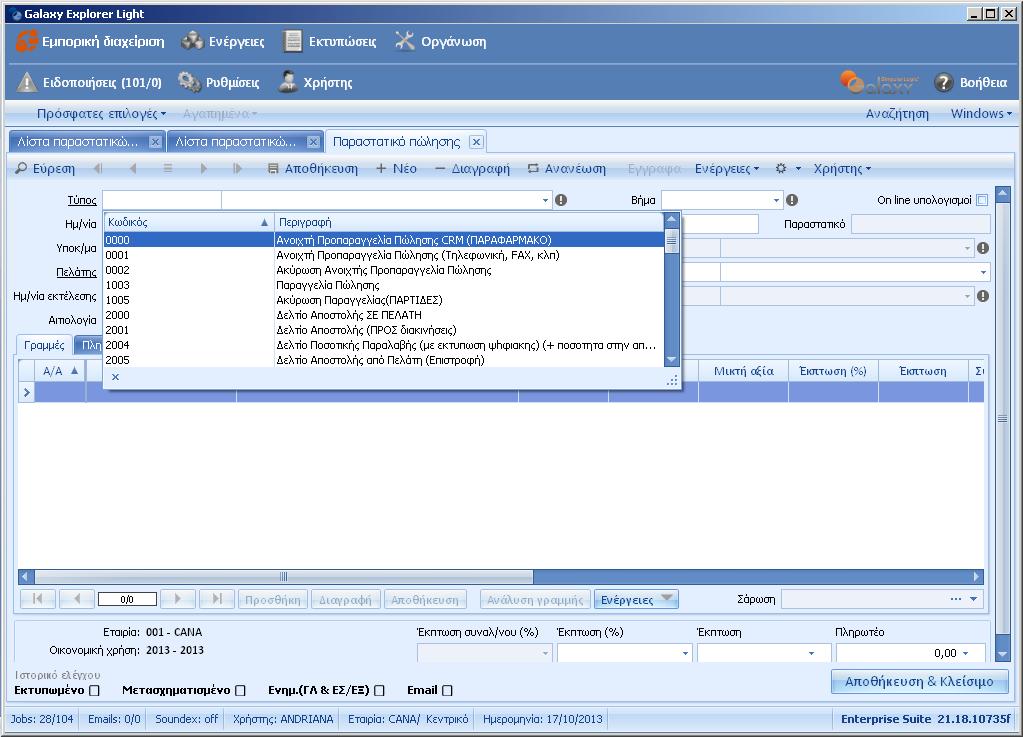This screenshot has width=1023, height=737.
Task: Open the Χρήστης person icon in header
Action: [288, 82]
